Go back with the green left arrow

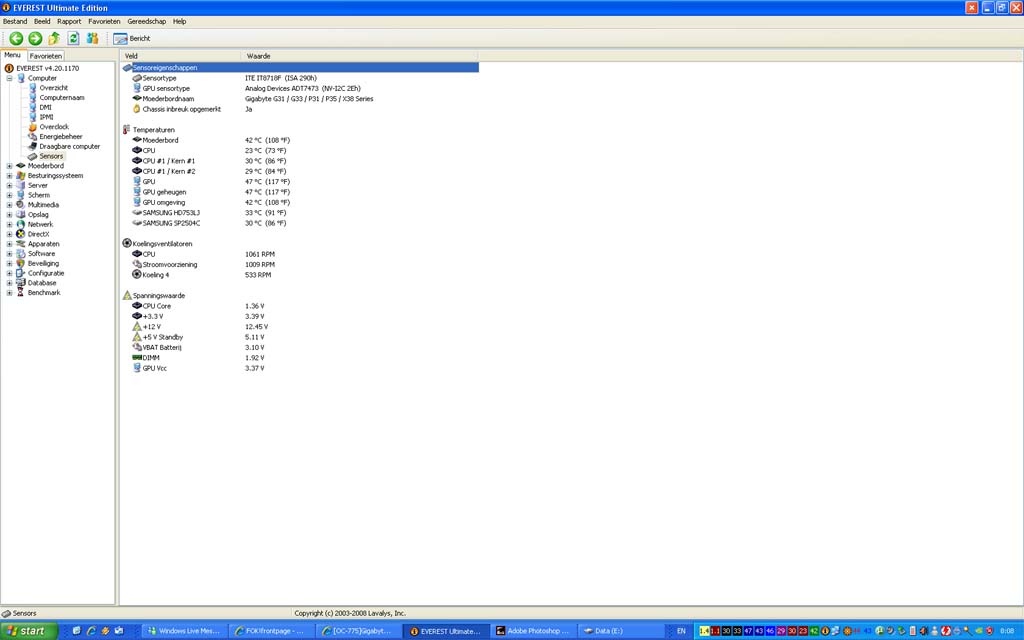coord(16,39)
